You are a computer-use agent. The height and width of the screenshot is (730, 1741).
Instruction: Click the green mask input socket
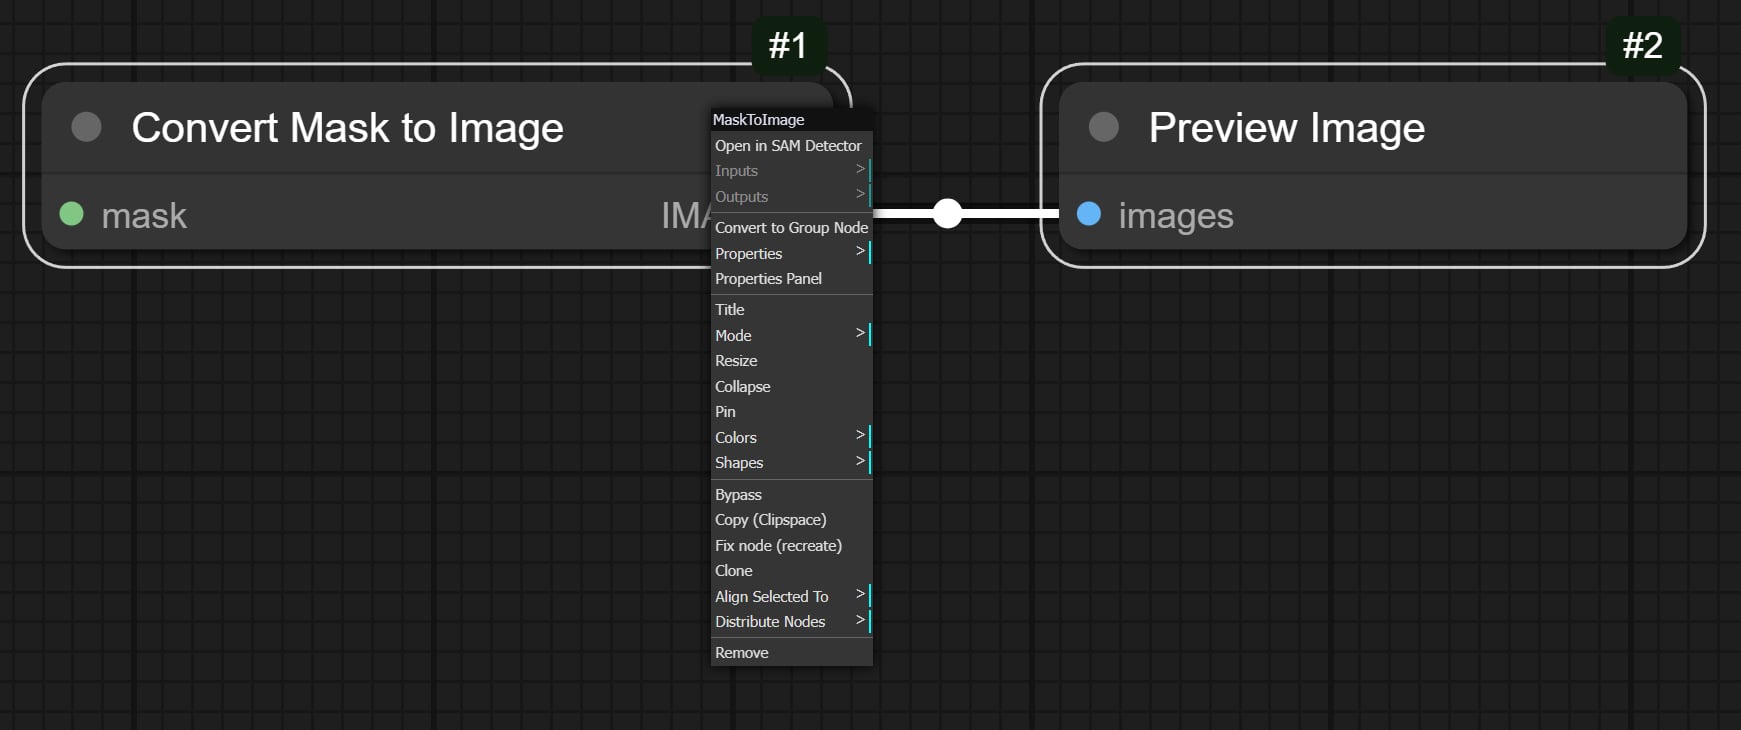pyautogui.click(x=72, y=214)
